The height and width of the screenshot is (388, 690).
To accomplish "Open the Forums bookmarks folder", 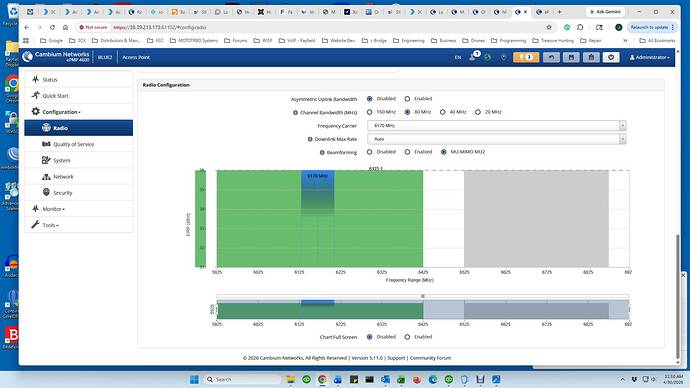I will [x=235, y=40].
